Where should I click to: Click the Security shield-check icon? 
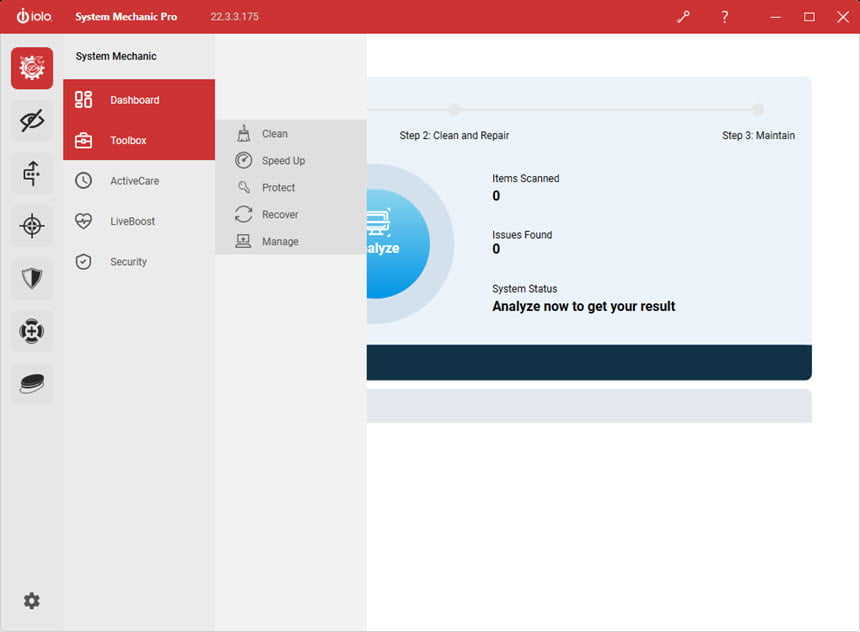(x=83, y=262)
